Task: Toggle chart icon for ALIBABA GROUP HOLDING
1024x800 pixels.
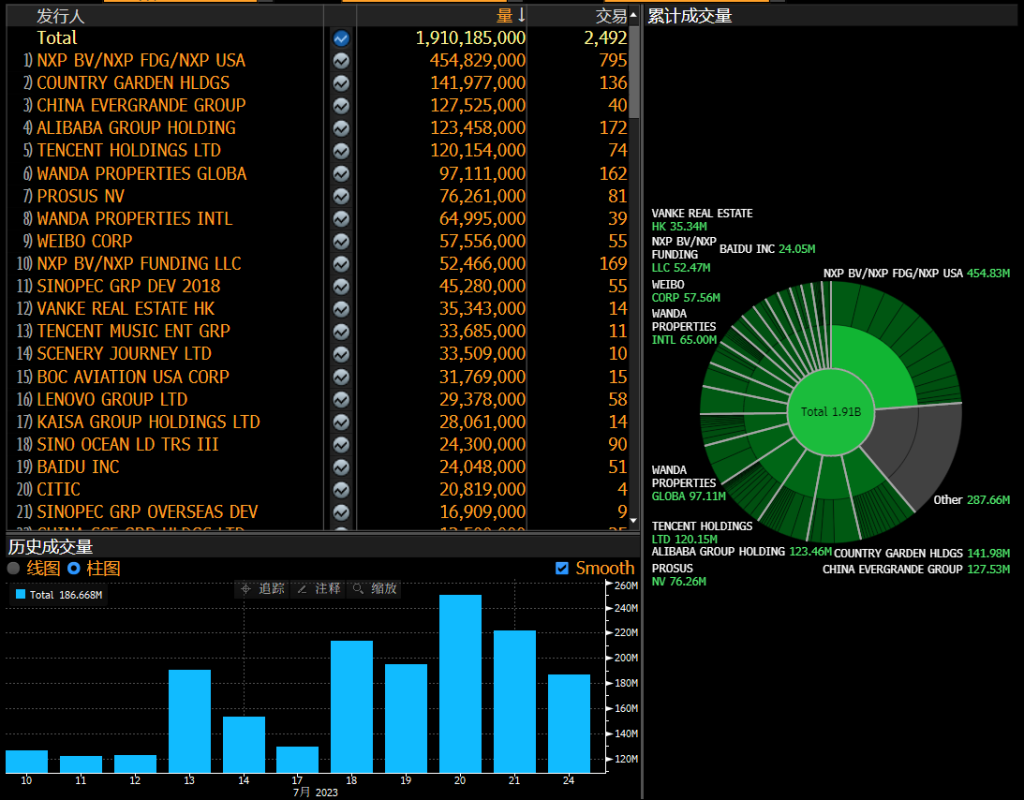Action: (341, 128)
